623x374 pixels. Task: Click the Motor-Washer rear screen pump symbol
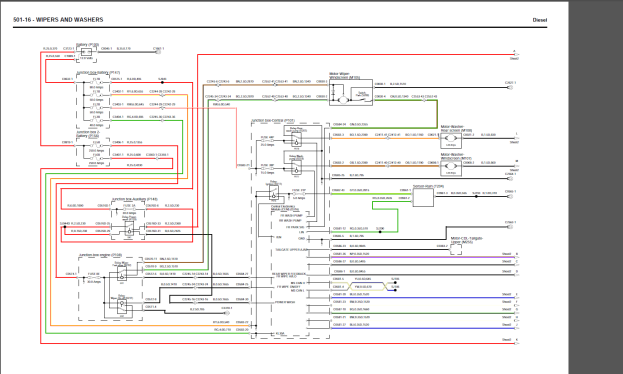point(451,139)
